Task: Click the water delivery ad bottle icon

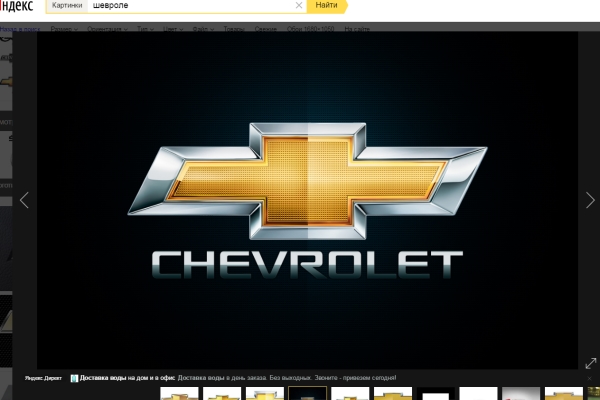Action: (x=74, y=378)
